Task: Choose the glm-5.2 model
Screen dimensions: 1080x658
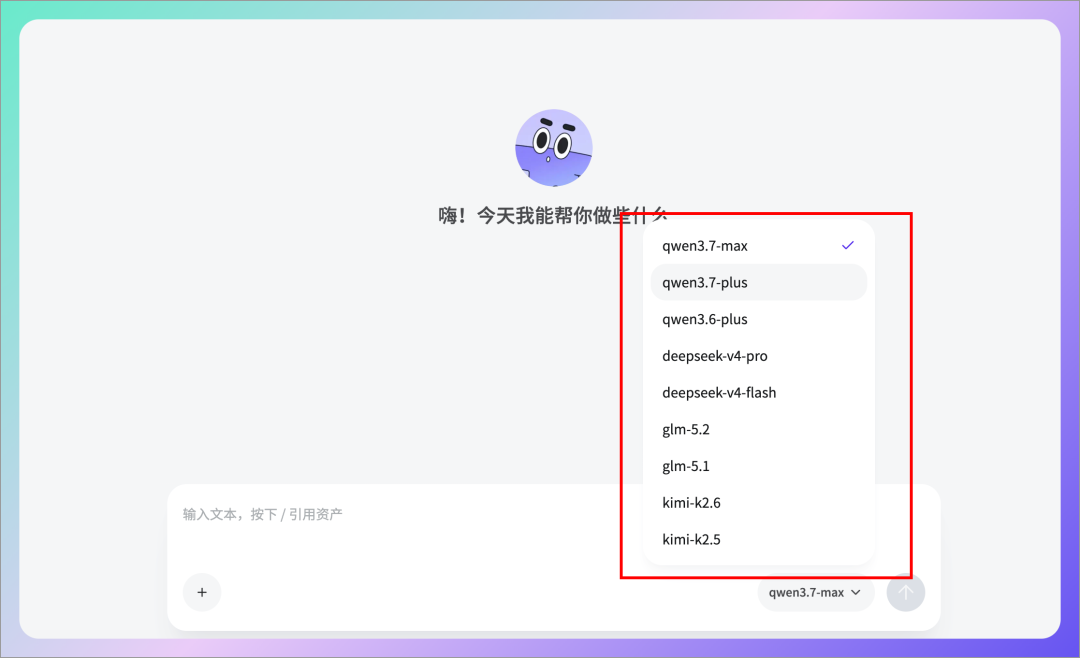Action: (x=758, y=429)
